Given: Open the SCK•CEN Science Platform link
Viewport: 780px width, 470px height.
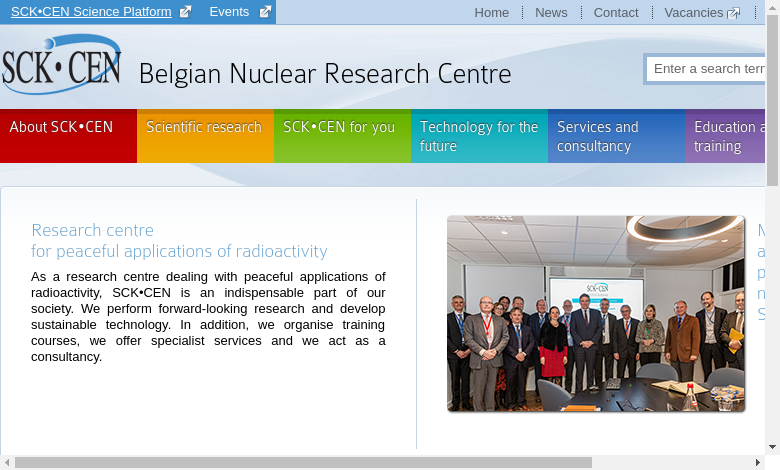Looking at the screenshot, I should pos(91,11).
